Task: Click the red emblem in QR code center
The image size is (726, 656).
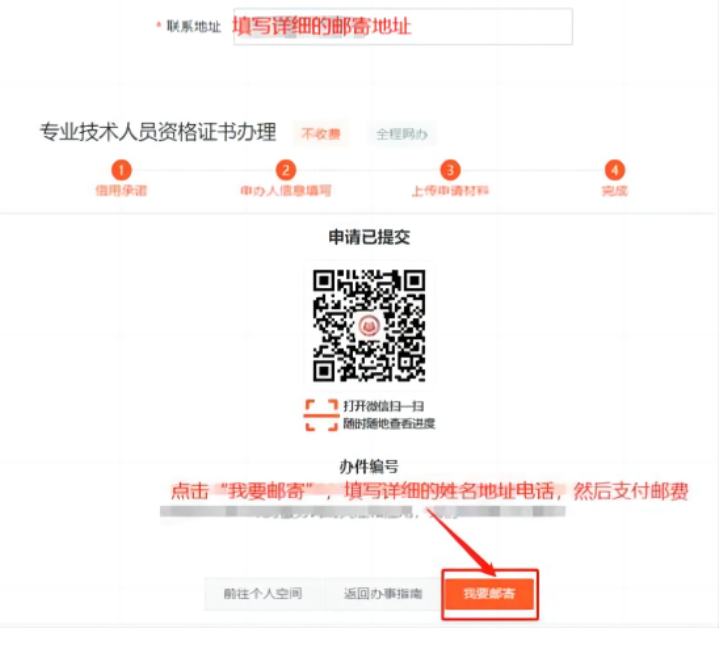Action: pos(369,325)
